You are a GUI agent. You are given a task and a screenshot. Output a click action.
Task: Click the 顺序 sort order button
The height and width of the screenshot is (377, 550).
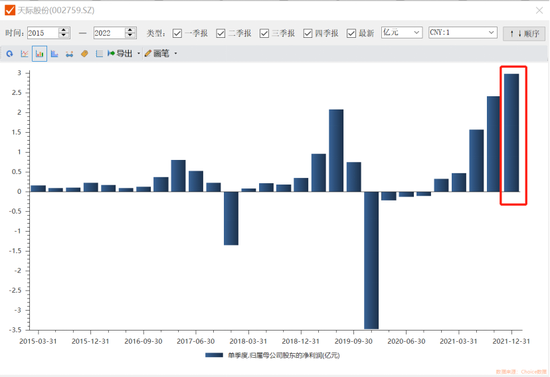[x=524, y=34]
